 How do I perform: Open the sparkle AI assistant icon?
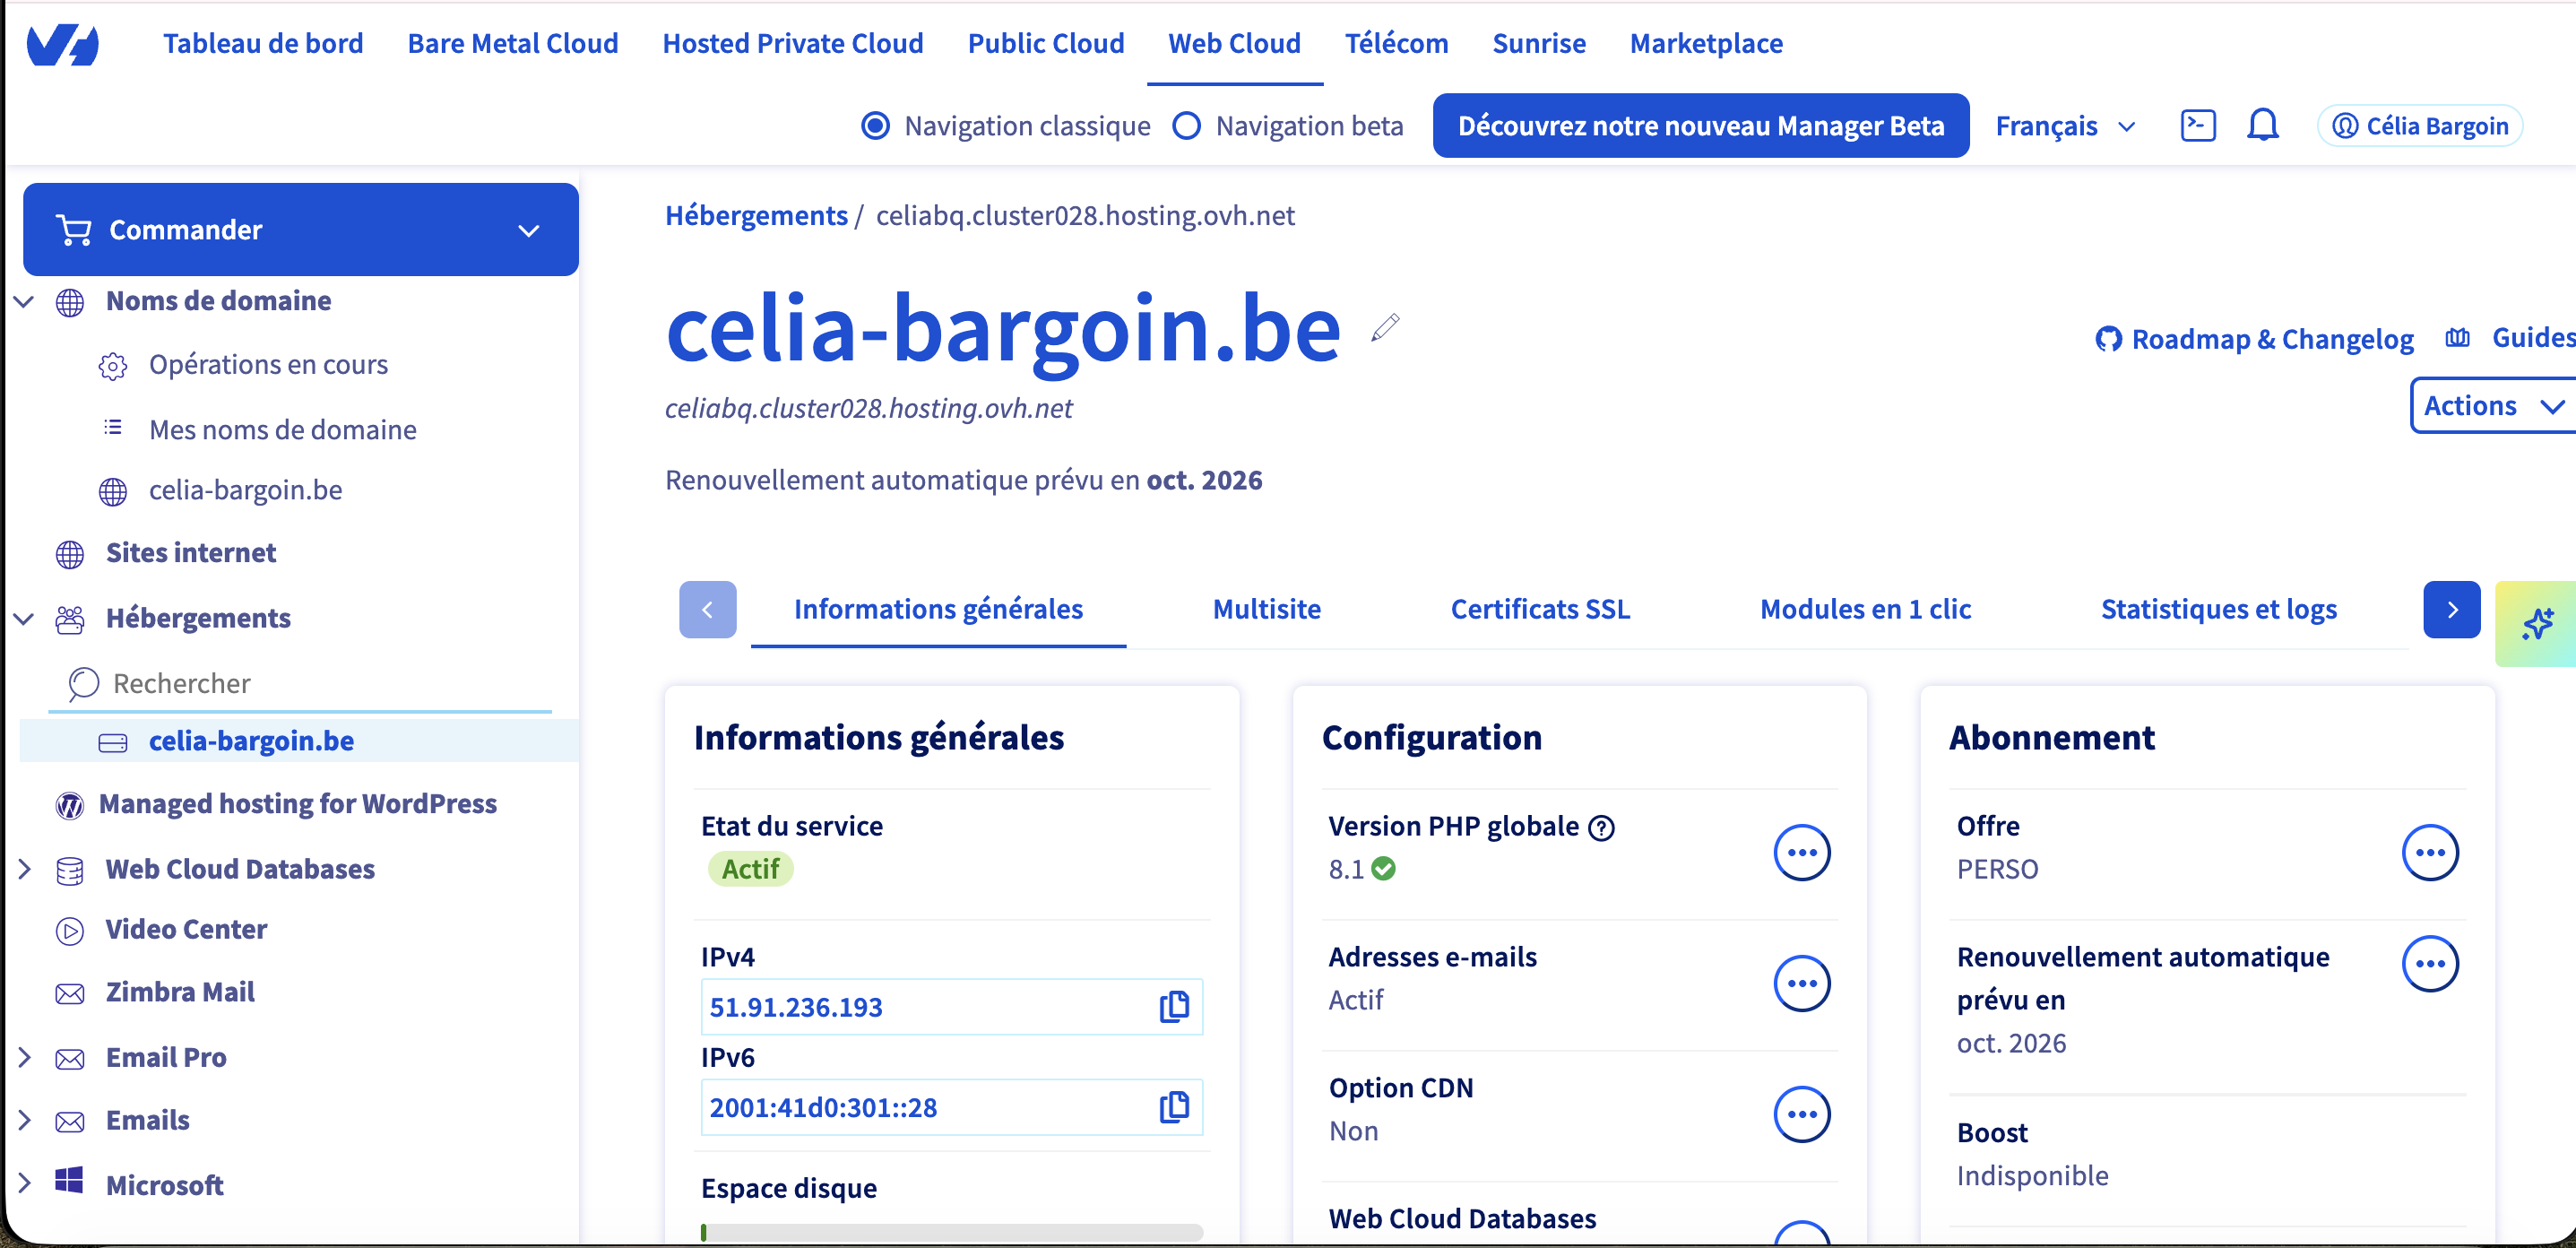point(2536,624)
